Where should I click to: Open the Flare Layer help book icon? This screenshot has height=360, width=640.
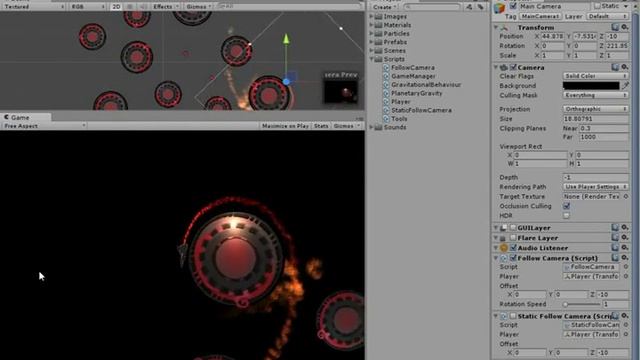[x=615, y=238]
